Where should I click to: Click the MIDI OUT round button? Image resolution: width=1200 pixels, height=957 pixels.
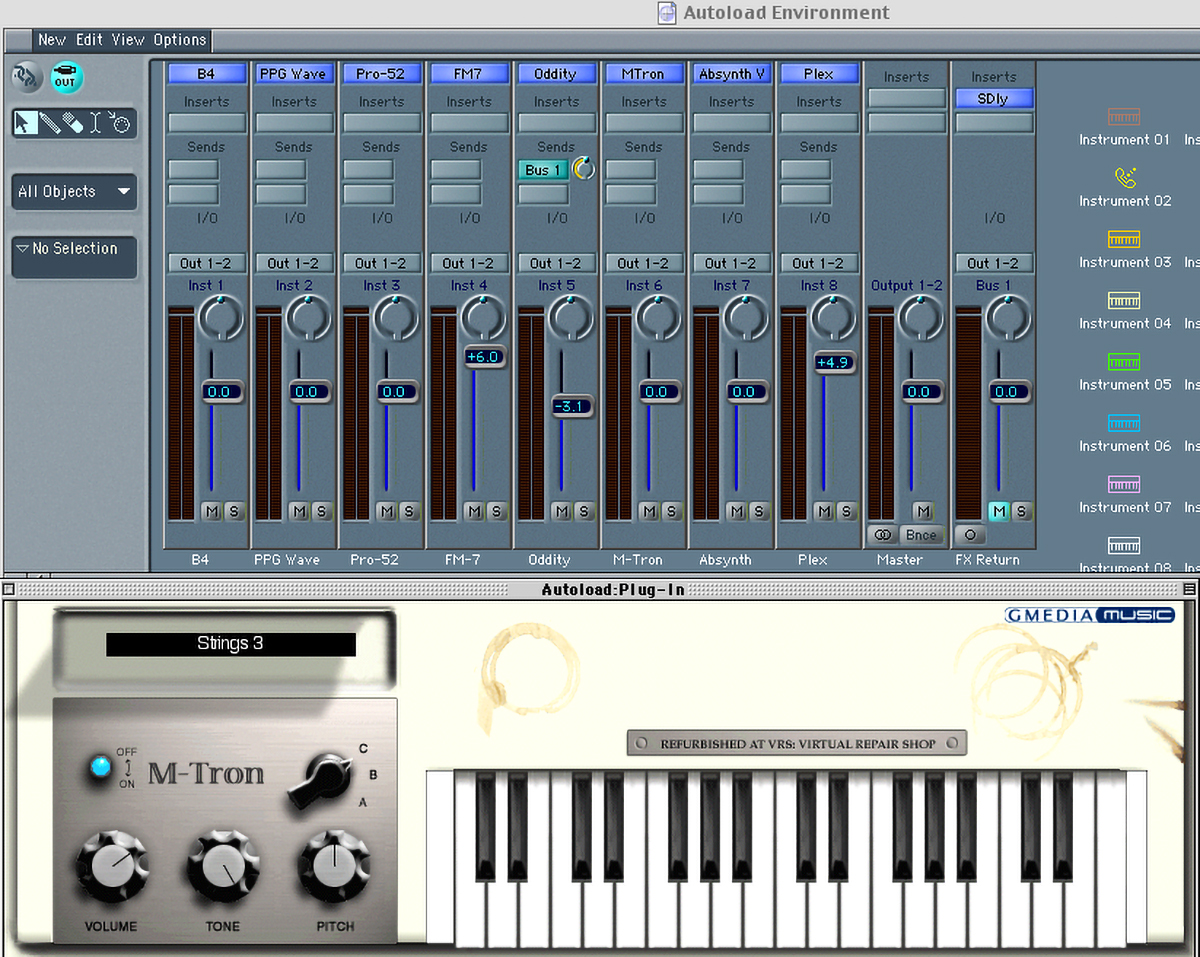(67, 77)
